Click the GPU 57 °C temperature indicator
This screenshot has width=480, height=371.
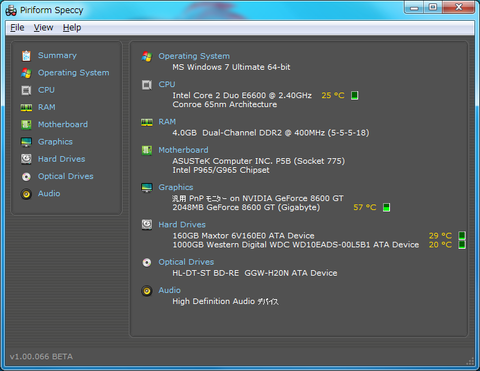tap(386, 207)
